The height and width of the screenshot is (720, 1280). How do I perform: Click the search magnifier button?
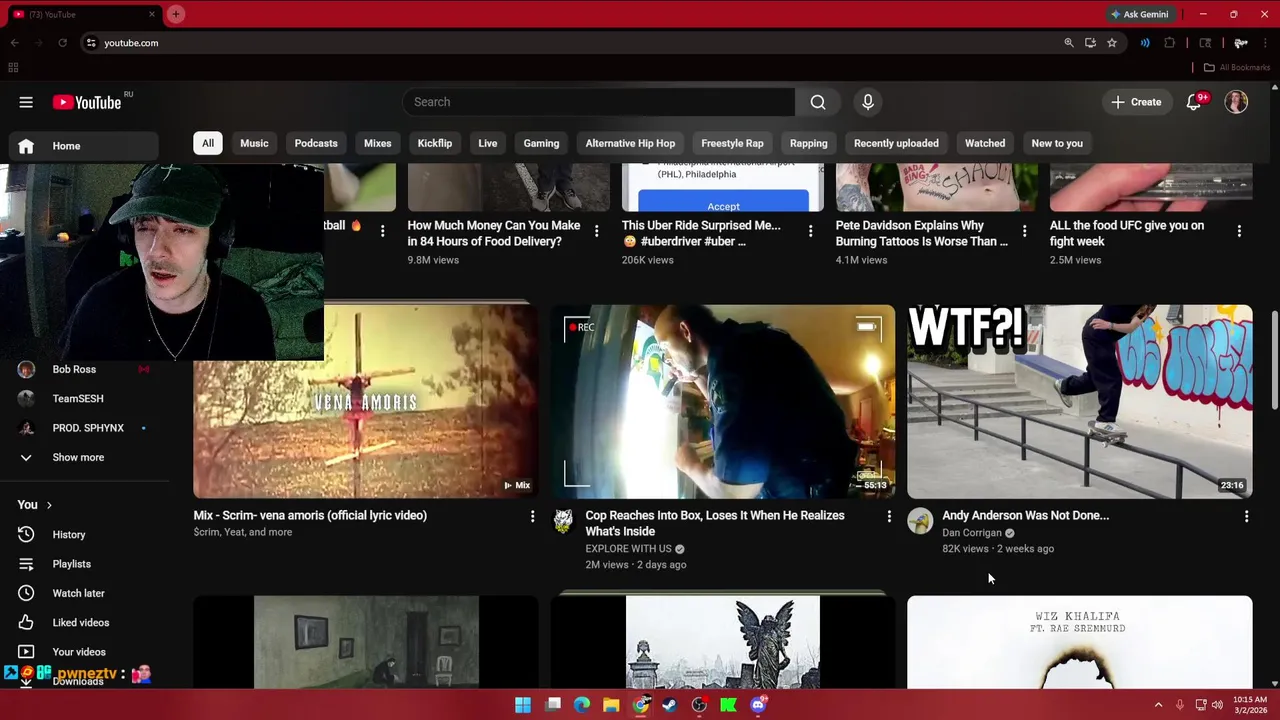click(x=818, y=102)
